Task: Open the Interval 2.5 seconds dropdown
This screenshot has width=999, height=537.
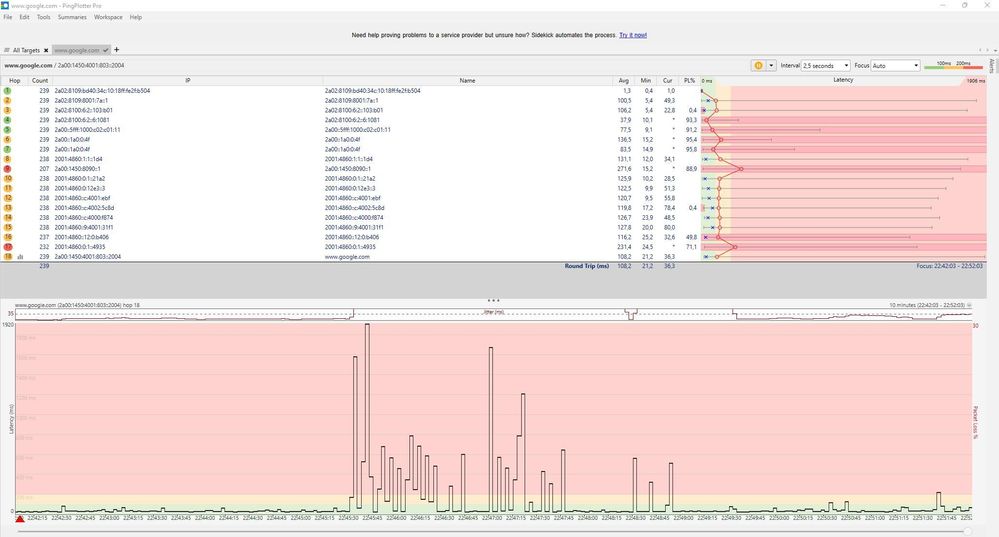Action: [826, 66]
